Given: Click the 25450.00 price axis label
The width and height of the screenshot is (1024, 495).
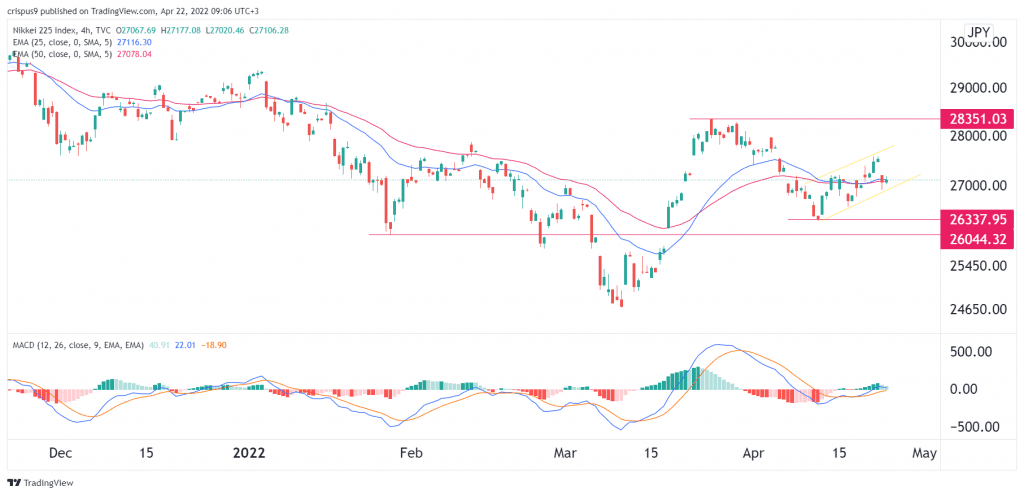Looking at the screenshot, I should coord(977,265).
